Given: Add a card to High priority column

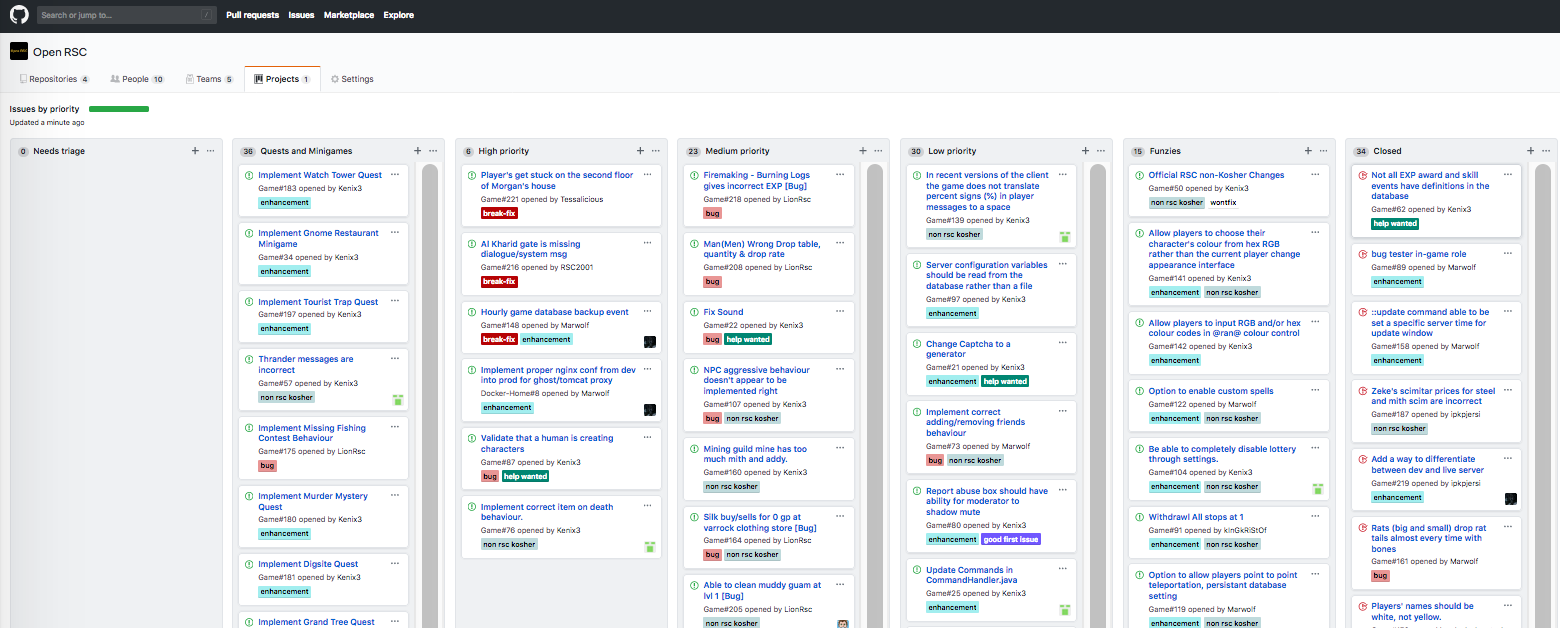Looking at the screenshot, I should click(640, 151).
